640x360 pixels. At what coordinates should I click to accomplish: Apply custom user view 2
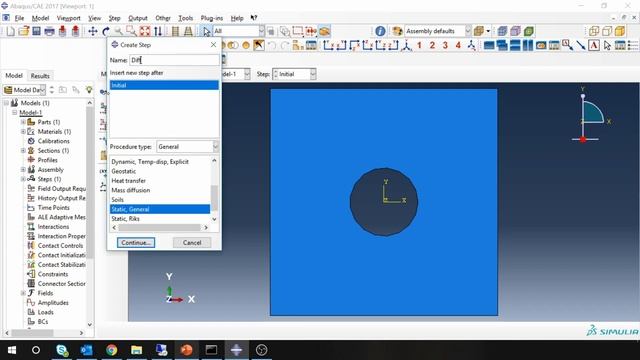(x=432, y=45)
